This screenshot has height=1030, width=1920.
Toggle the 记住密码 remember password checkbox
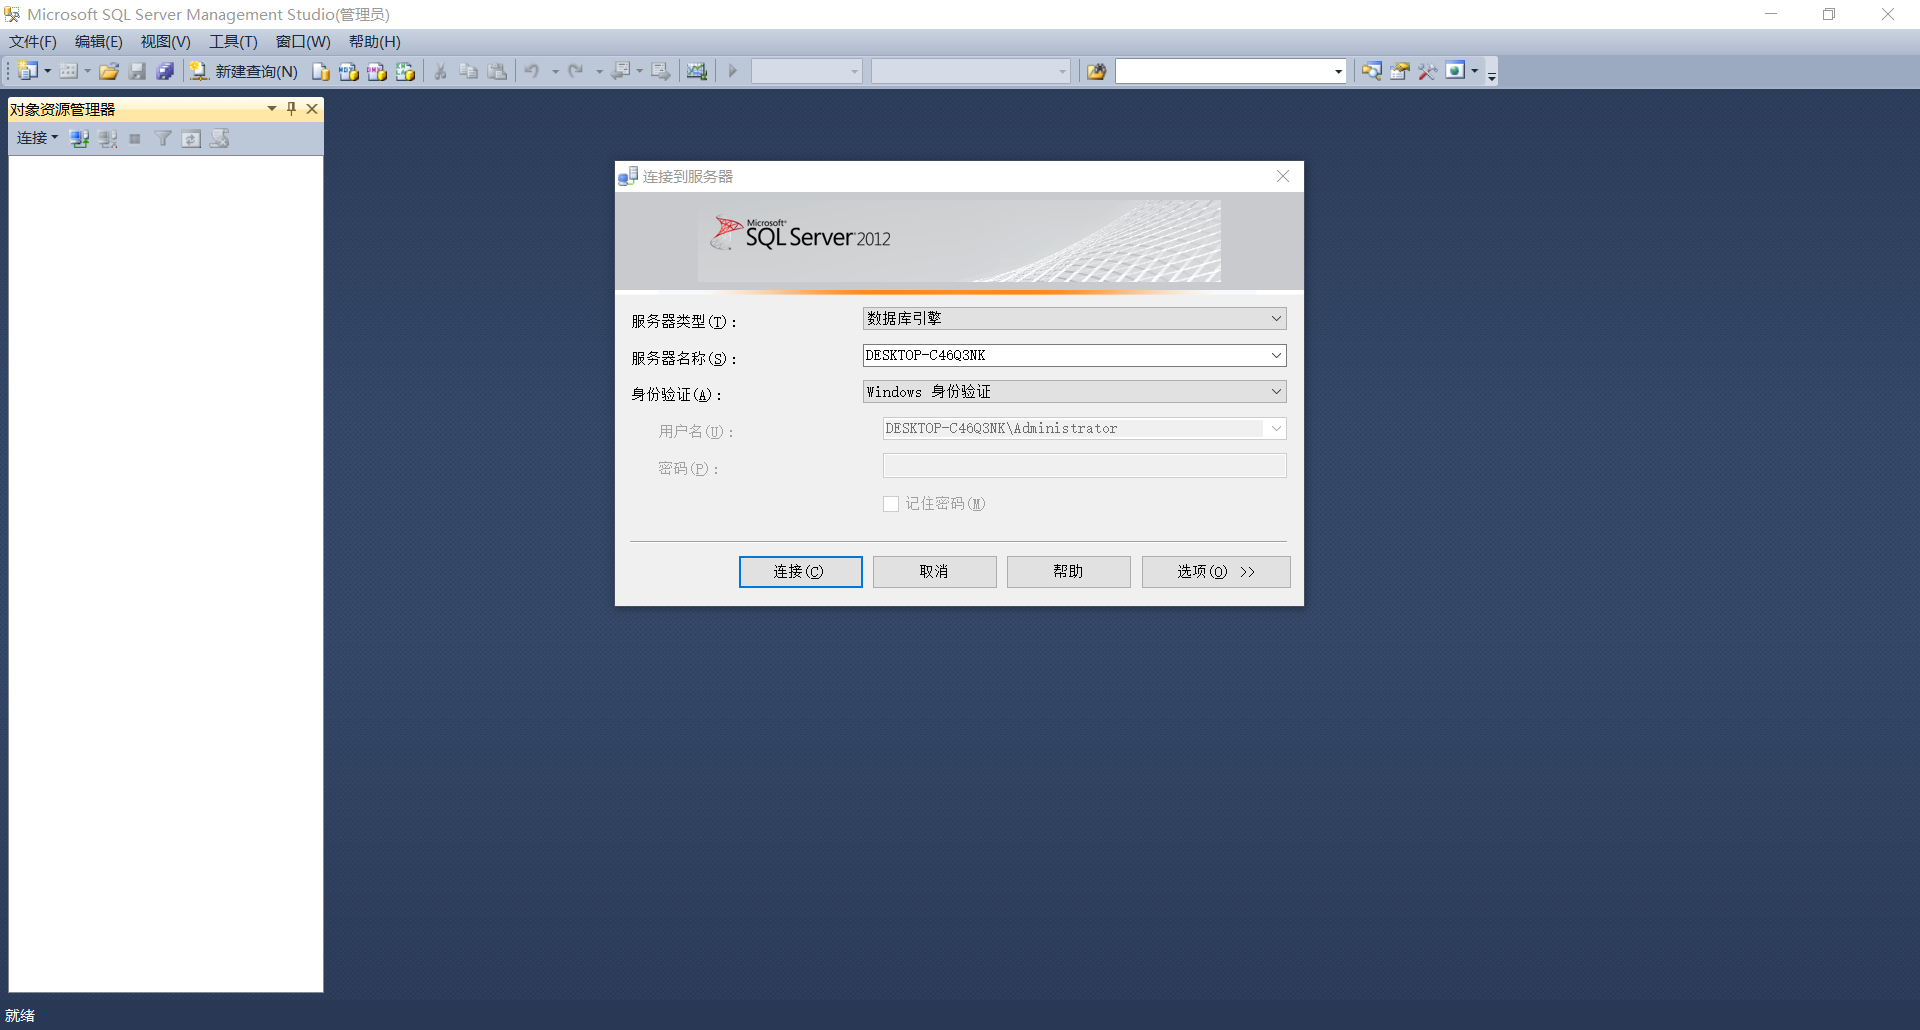pyautogui.click(x=891, y=504)
